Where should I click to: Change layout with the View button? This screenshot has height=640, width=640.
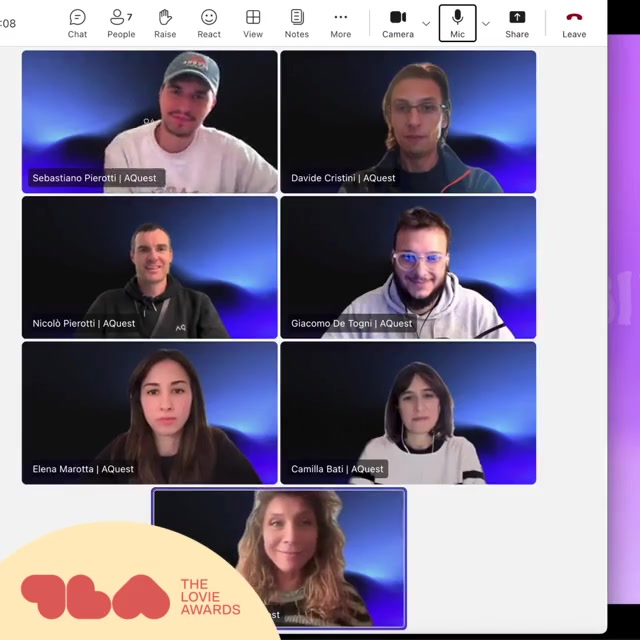[x=253, y=24]
